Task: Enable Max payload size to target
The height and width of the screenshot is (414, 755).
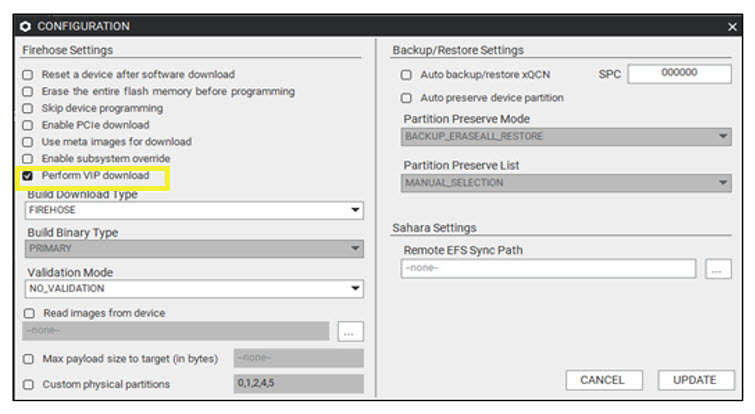Action: coord(29,359)
